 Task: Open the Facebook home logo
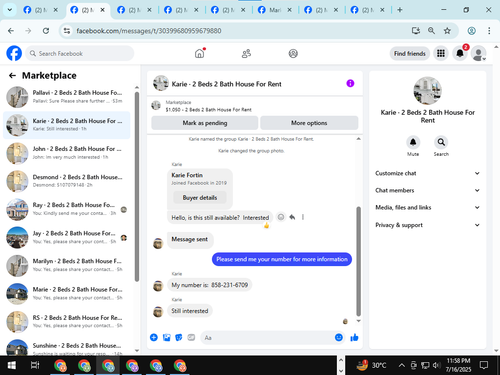(14, 53)
